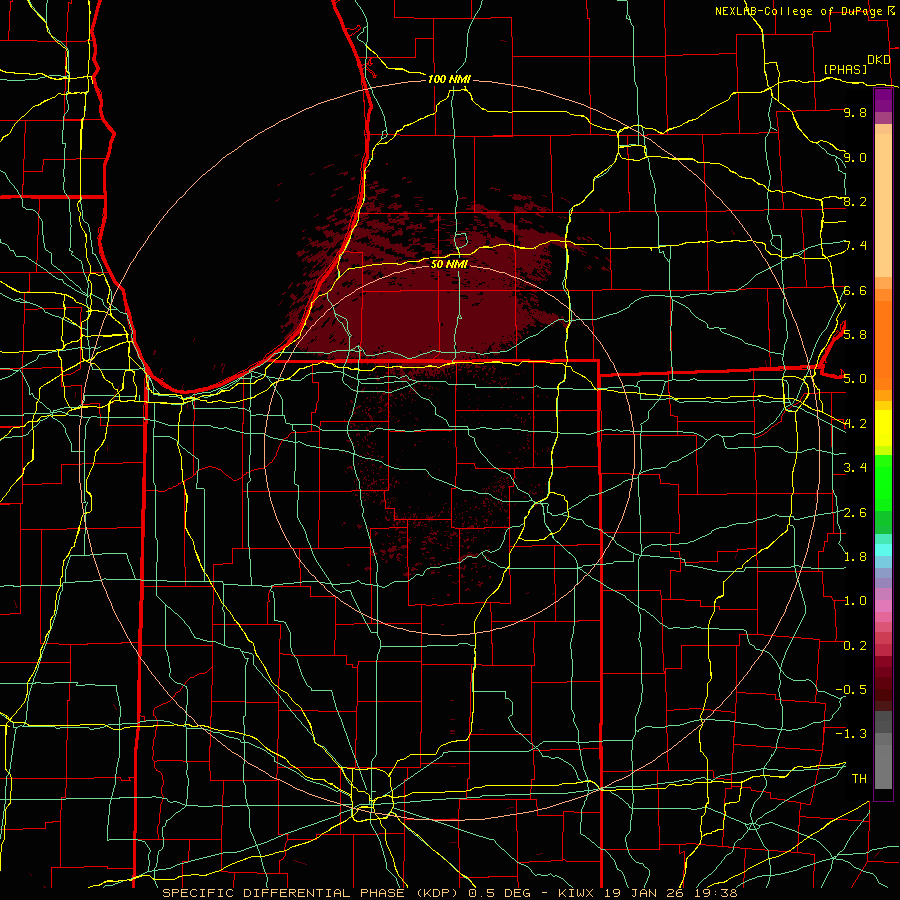This screenshot has height=900, width=900.
Task: Select the 100 NMI range ring label
Action: [449, 79]
